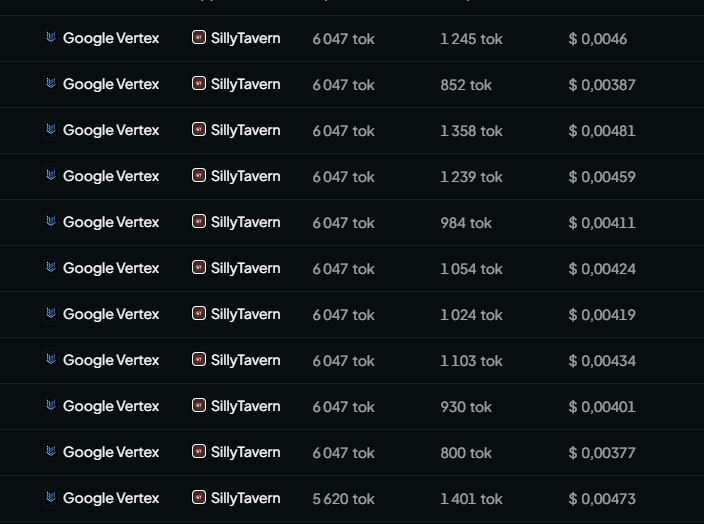Select the row costing $ 0,00481
The width and height of the screenshot is (704, 524).
[352, 131]
